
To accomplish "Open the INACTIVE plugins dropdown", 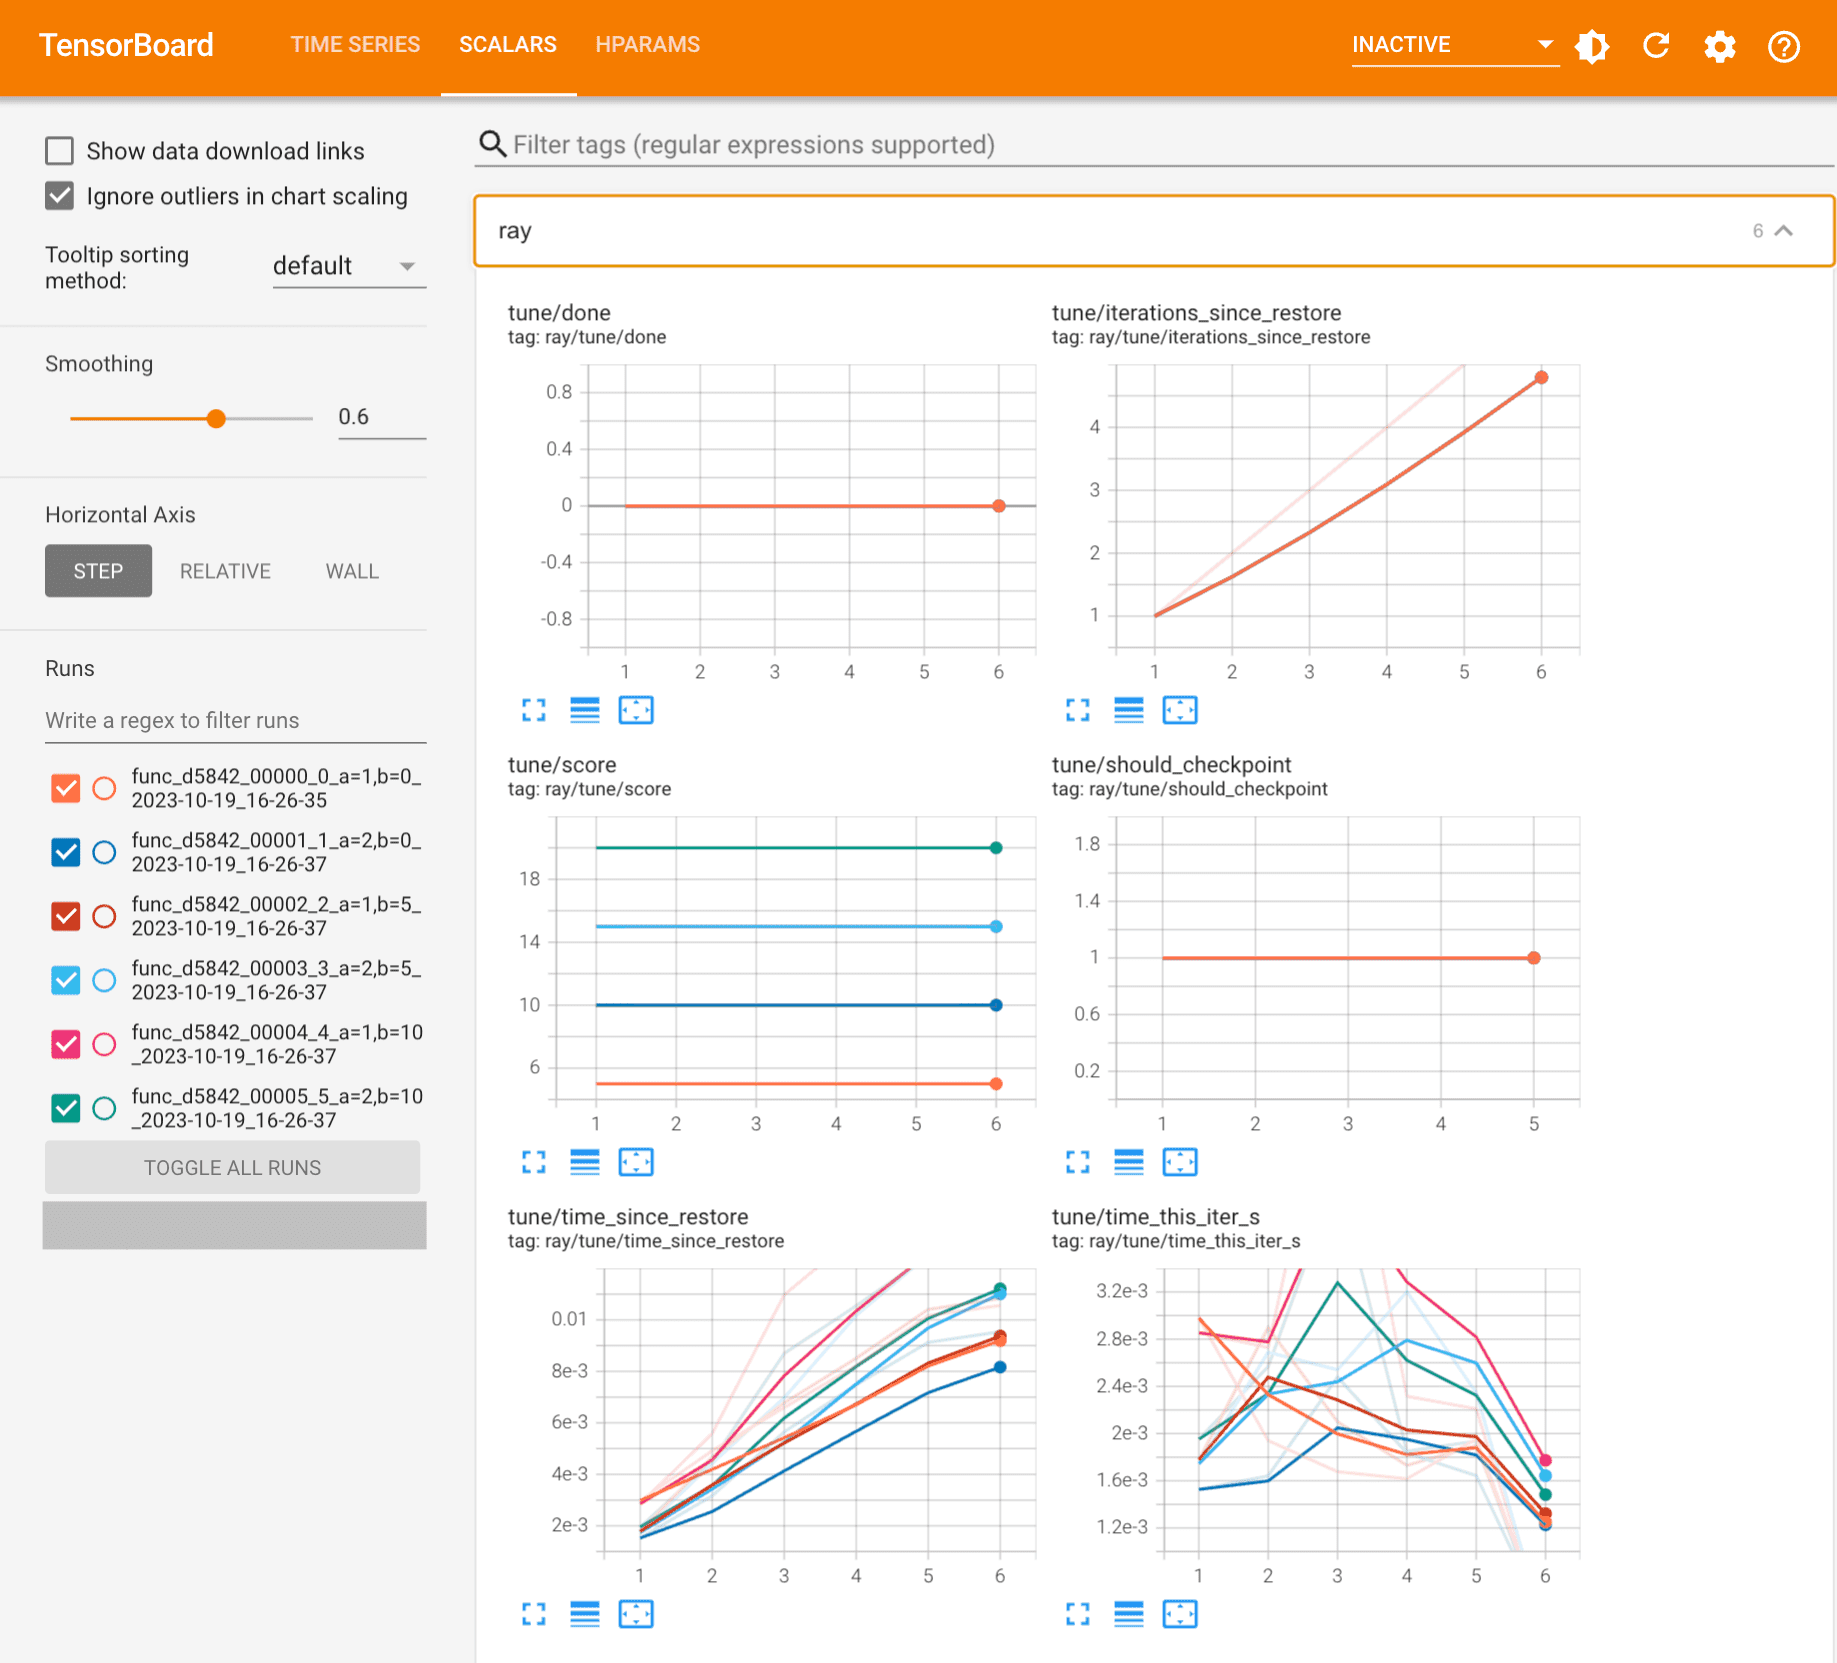I will click(x=1455, y=45).
